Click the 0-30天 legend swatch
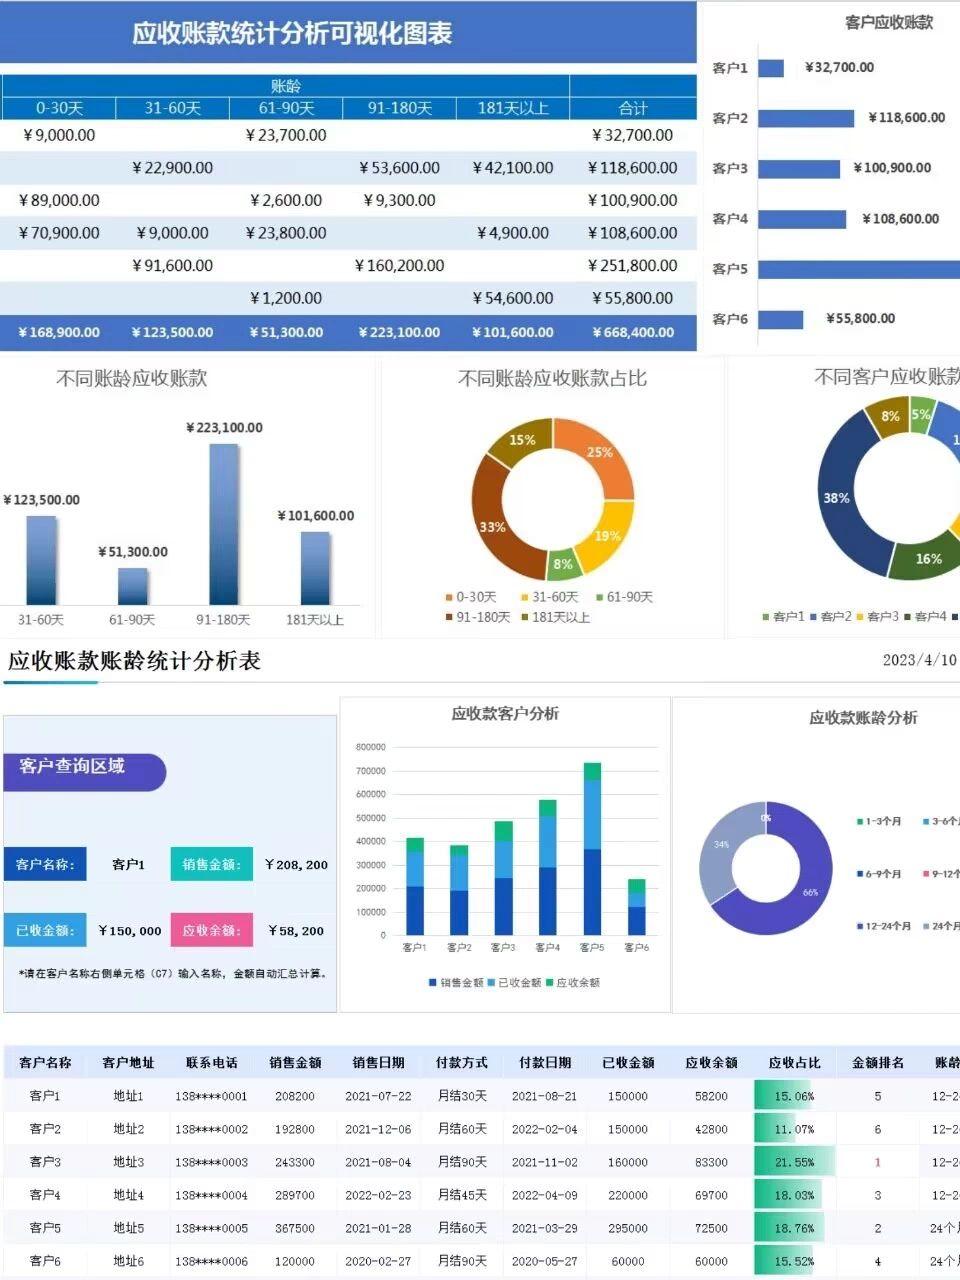This screenshot has width=960, height=1280. (449, 597)
